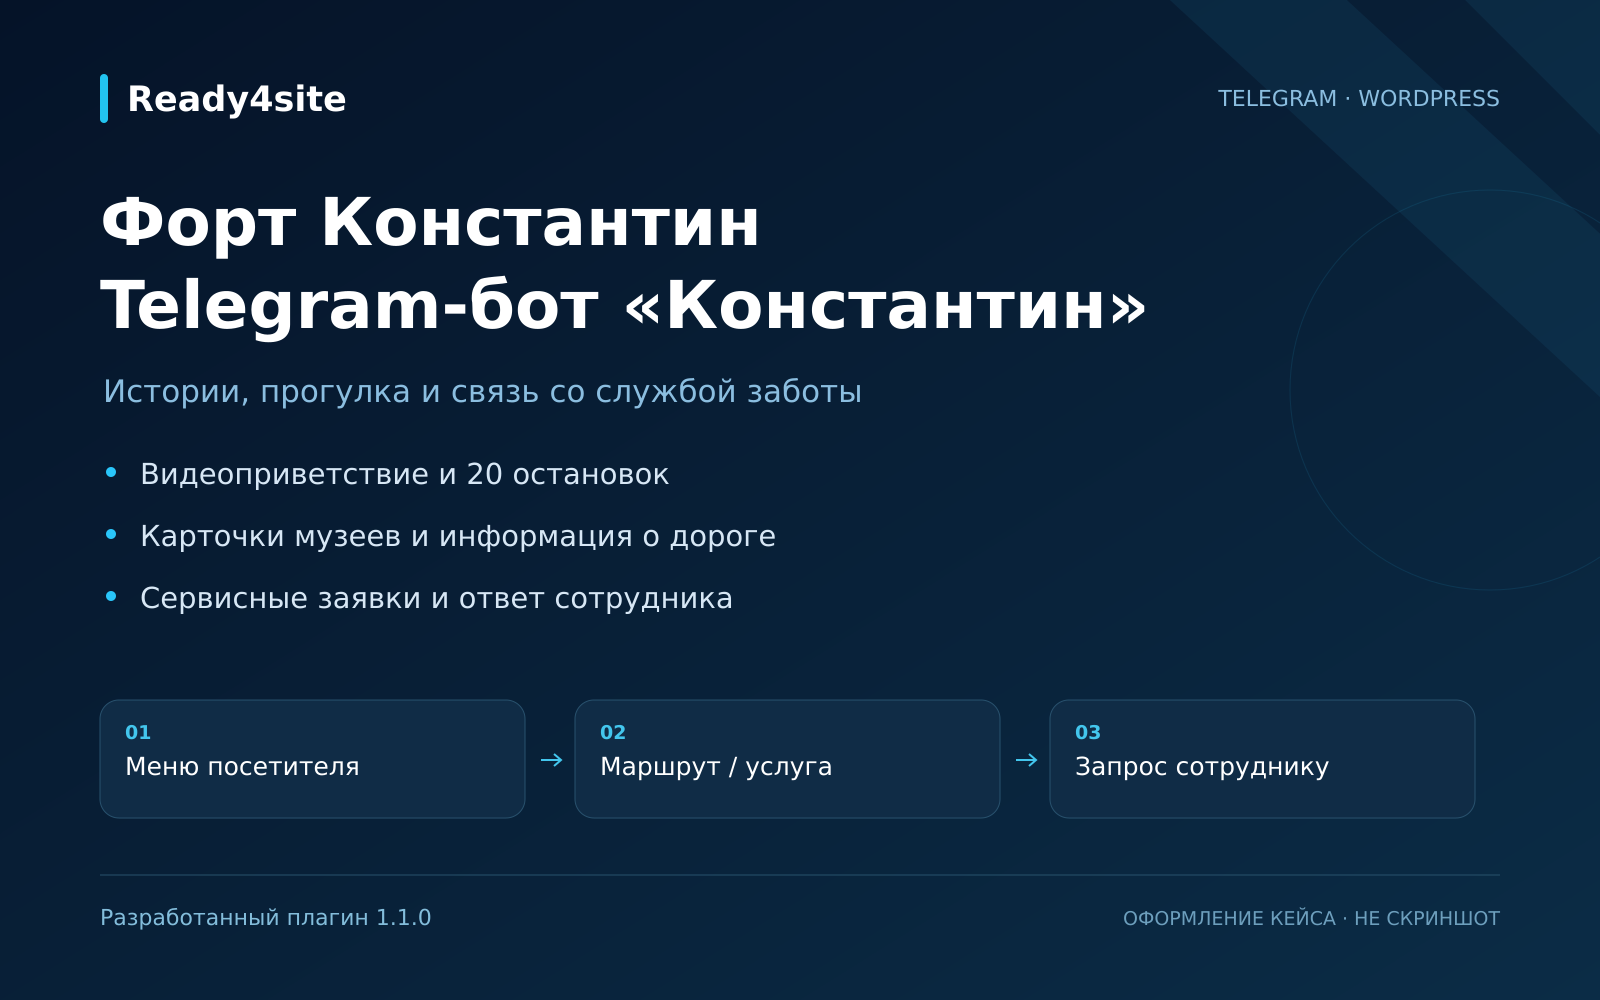Click the Ready4site logo text

pyautogui.click(x=237, y=99)
